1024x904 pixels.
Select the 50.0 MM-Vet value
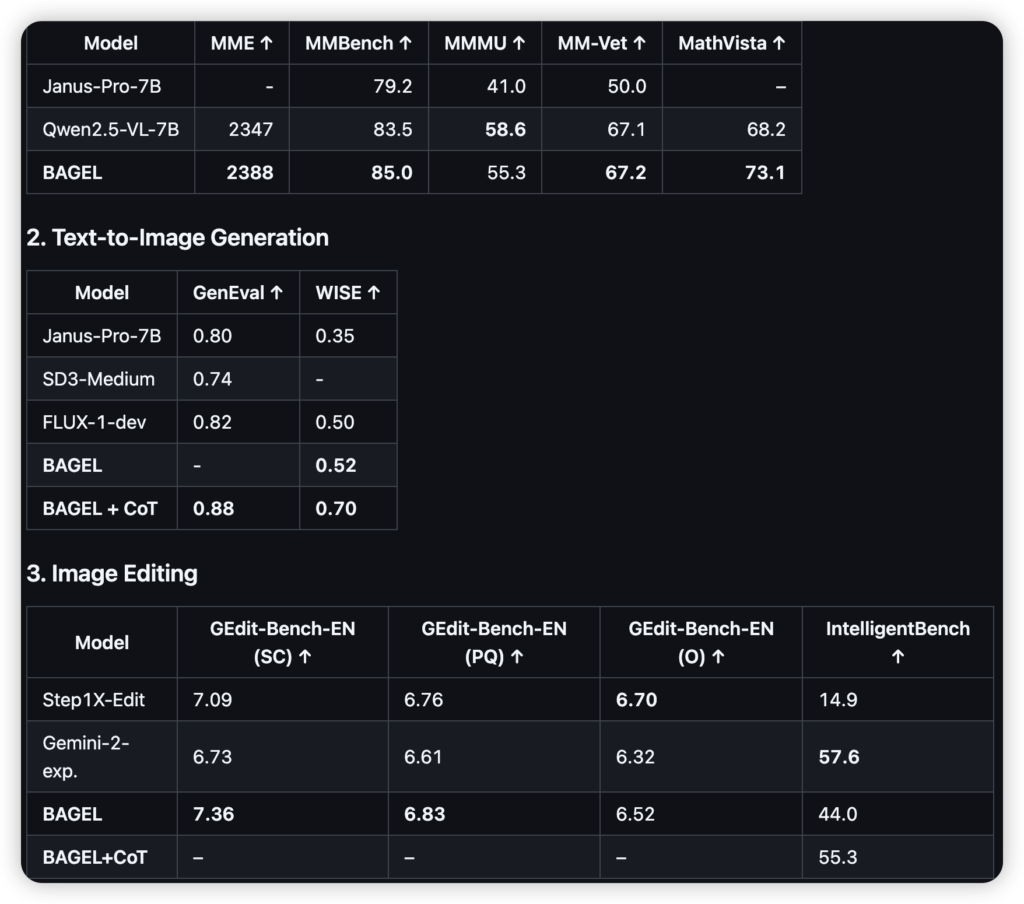click(x=627, y=86)
